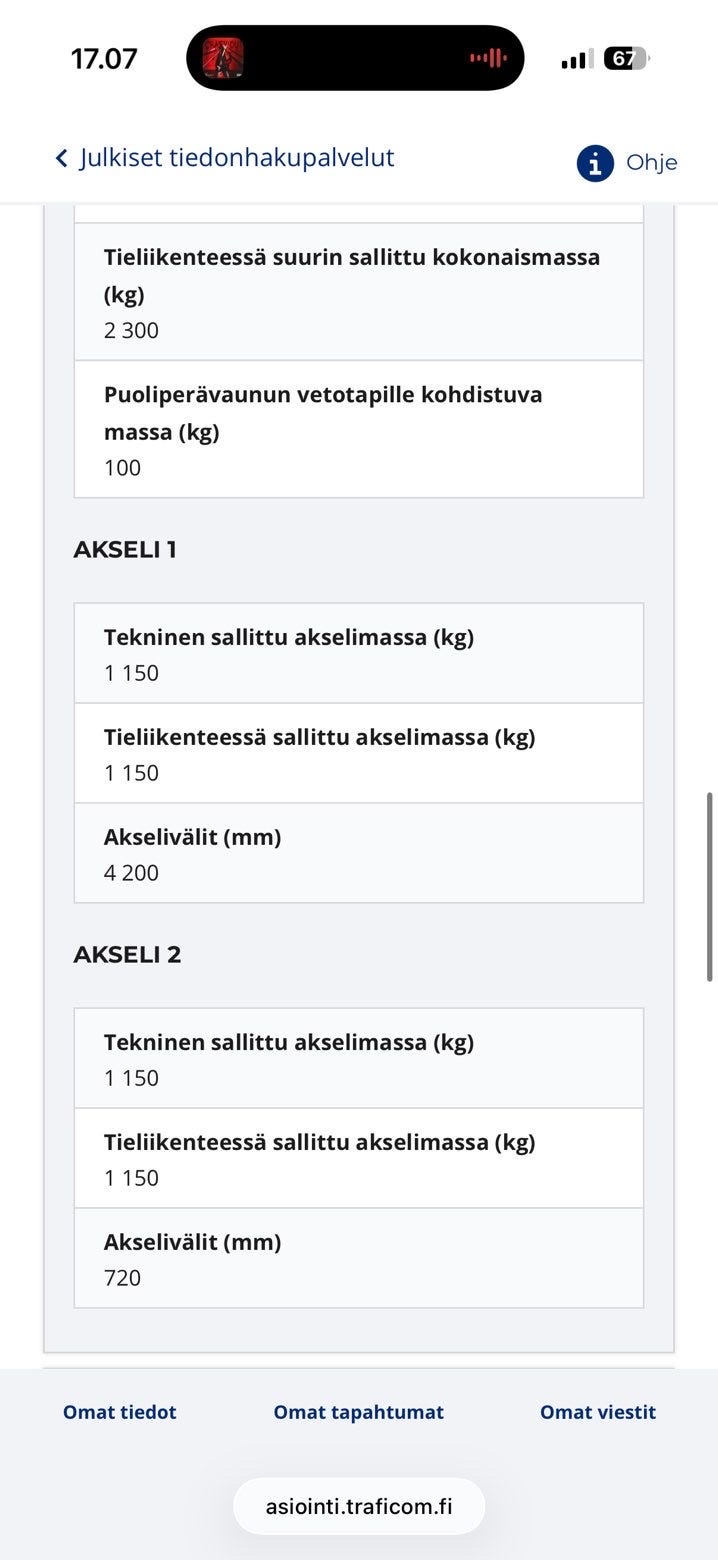Go back to Julkiset tiedonhakupalvelut
The width and height of the screenshot is (718, 1560).
click(x=237, y=158)
